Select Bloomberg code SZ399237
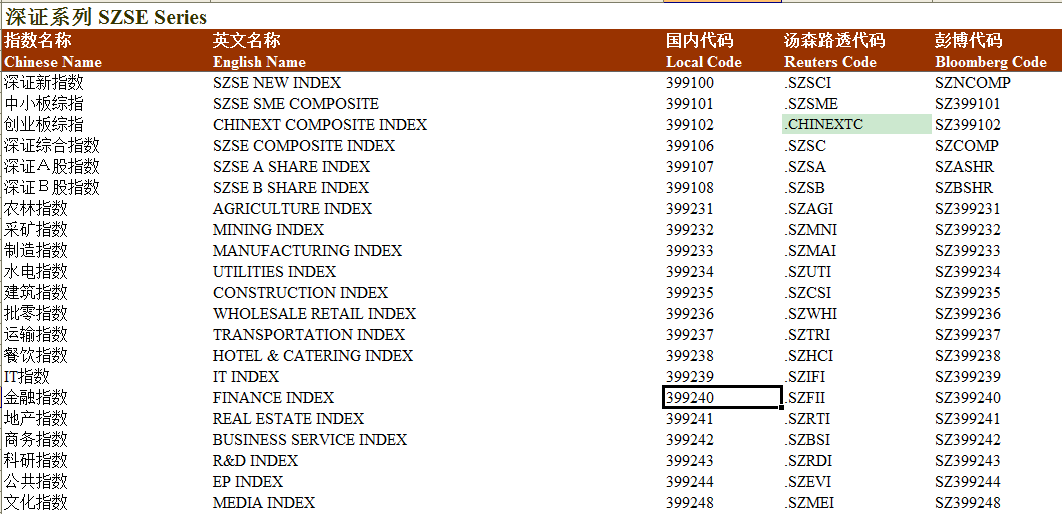Screen dimensions: 1062x514 (x=968, y=335)
